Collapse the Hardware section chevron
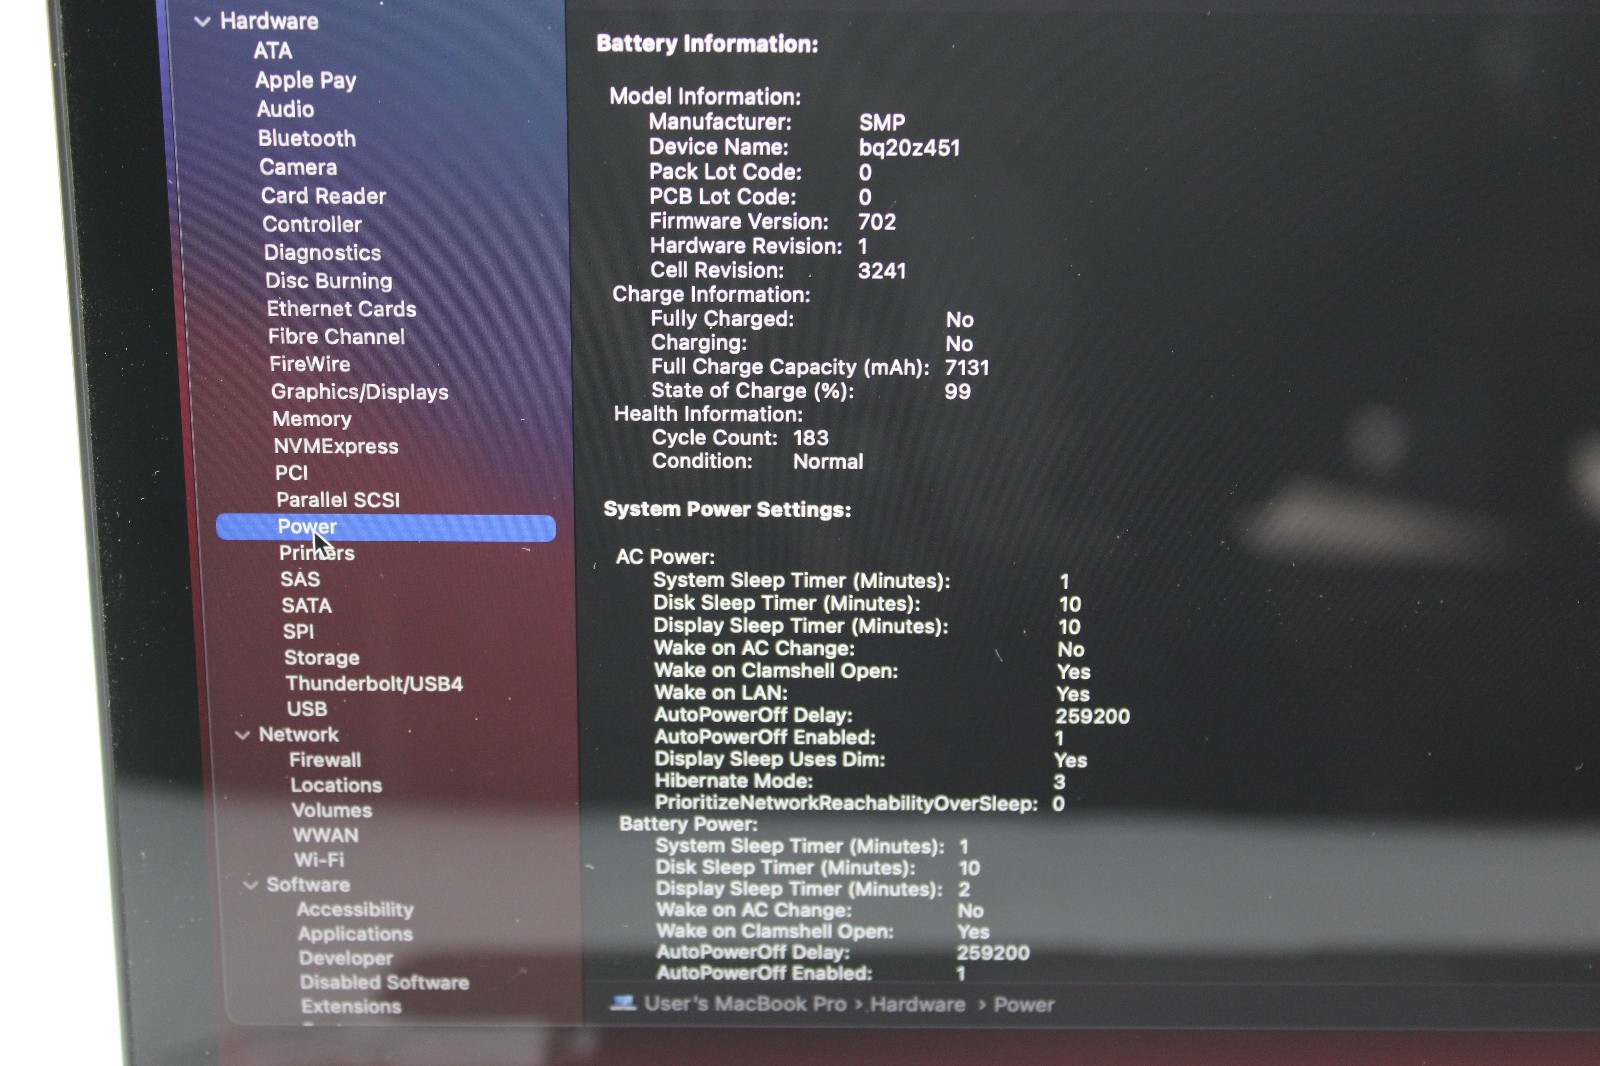The height and width of the screenshot is (1066, 1600). [x=202, y=21]
